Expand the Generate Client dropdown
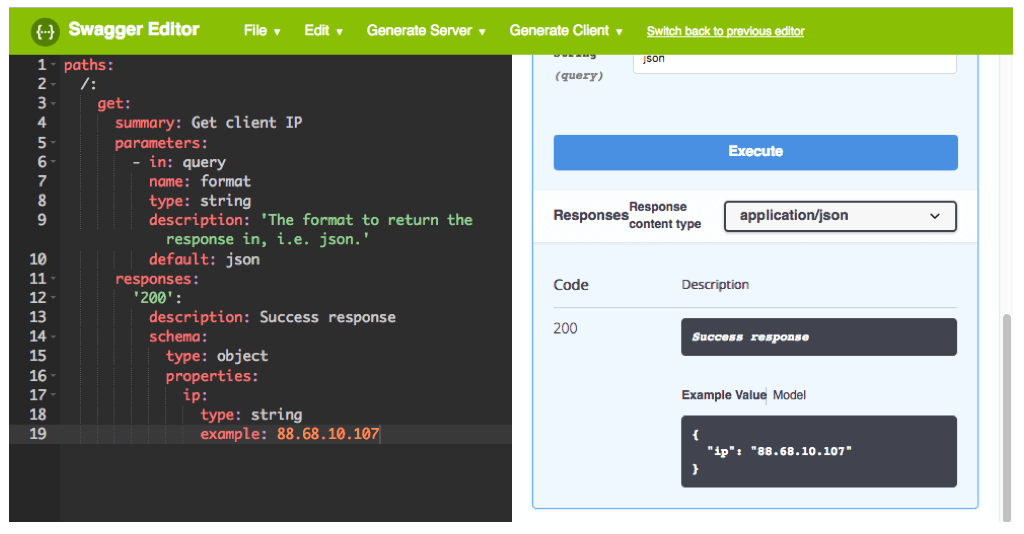1024x534 pixels. point(566,31)
